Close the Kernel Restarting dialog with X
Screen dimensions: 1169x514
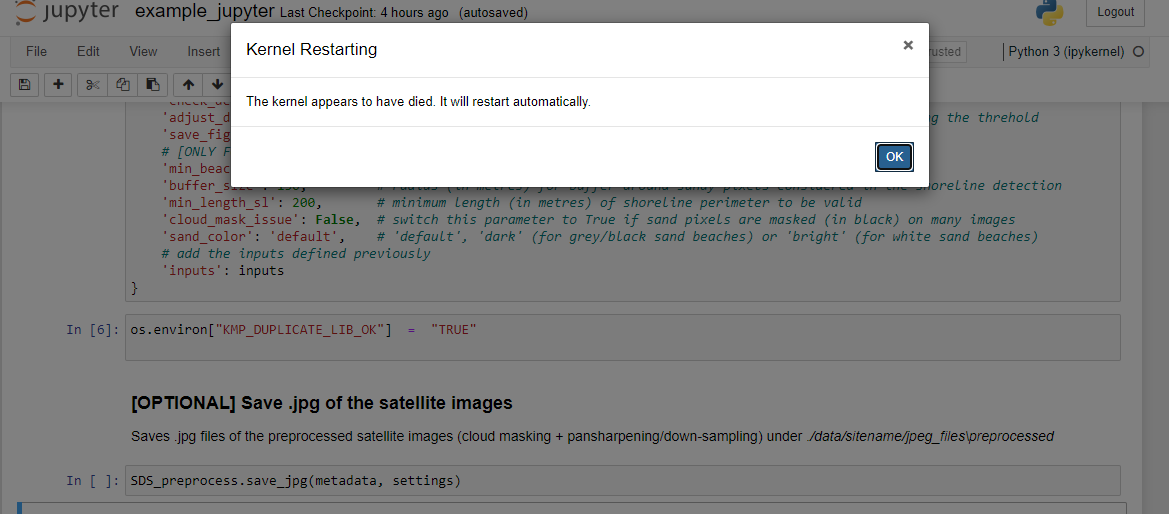point(908,45)
